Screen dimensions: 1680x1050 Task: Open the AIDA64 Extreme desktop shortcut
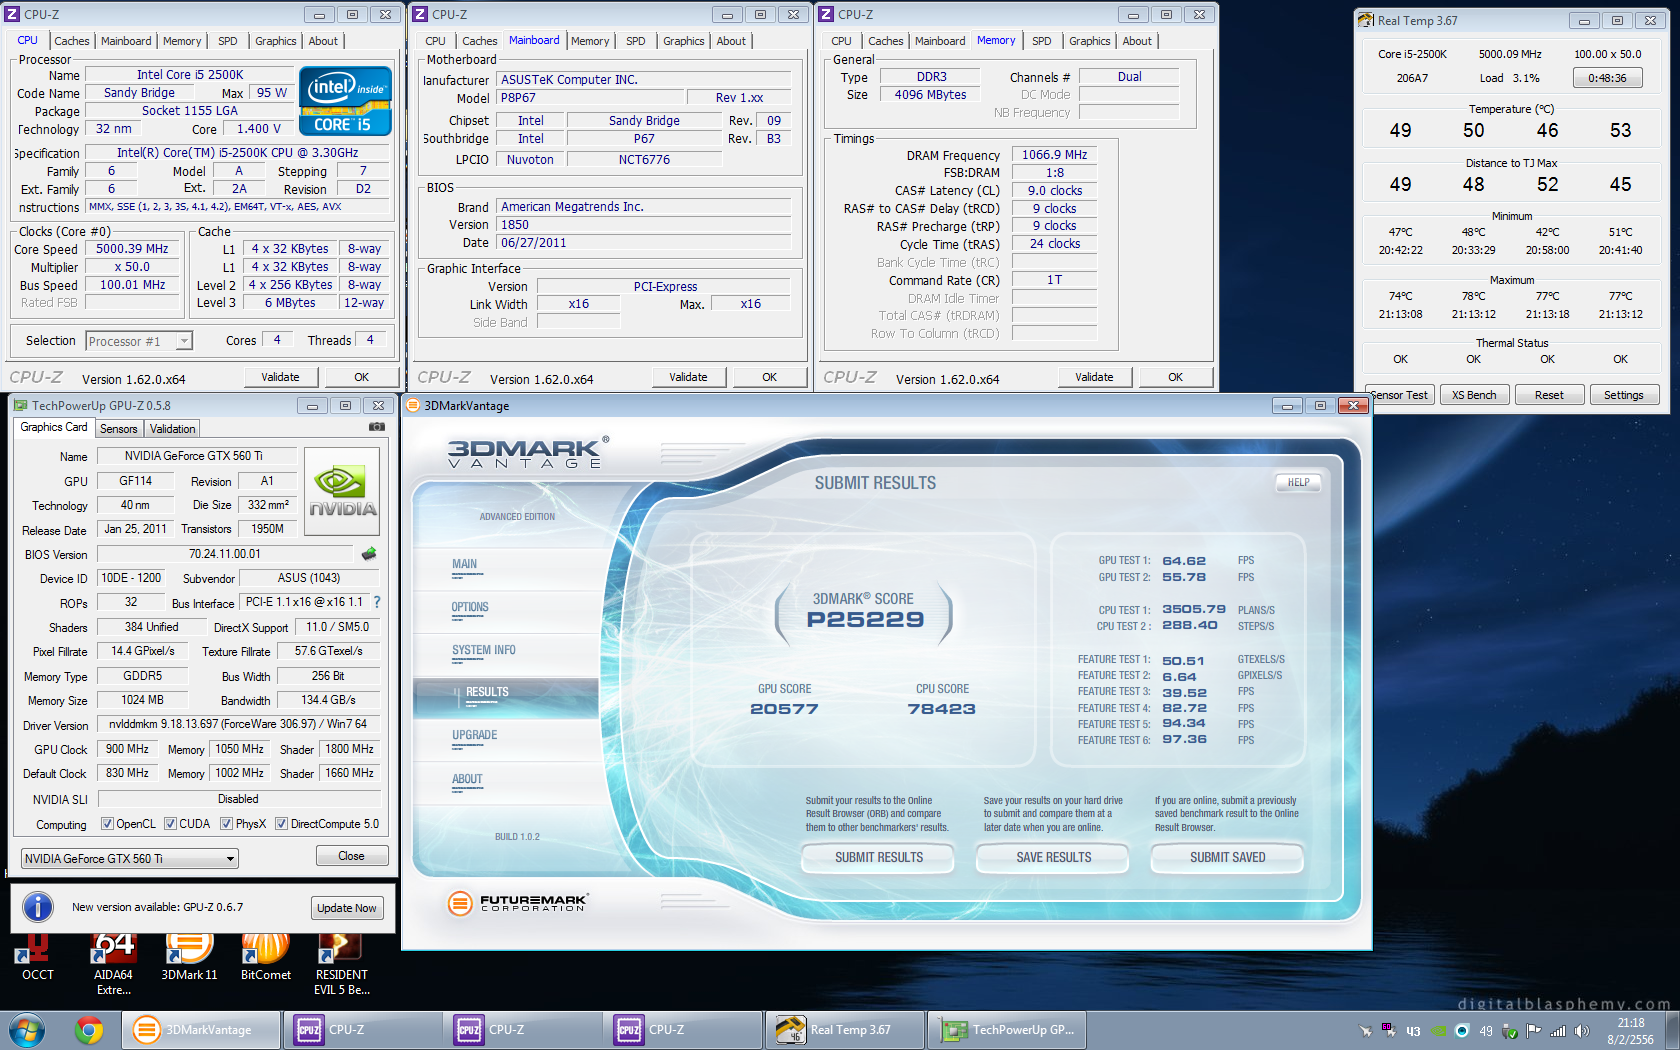113,965
